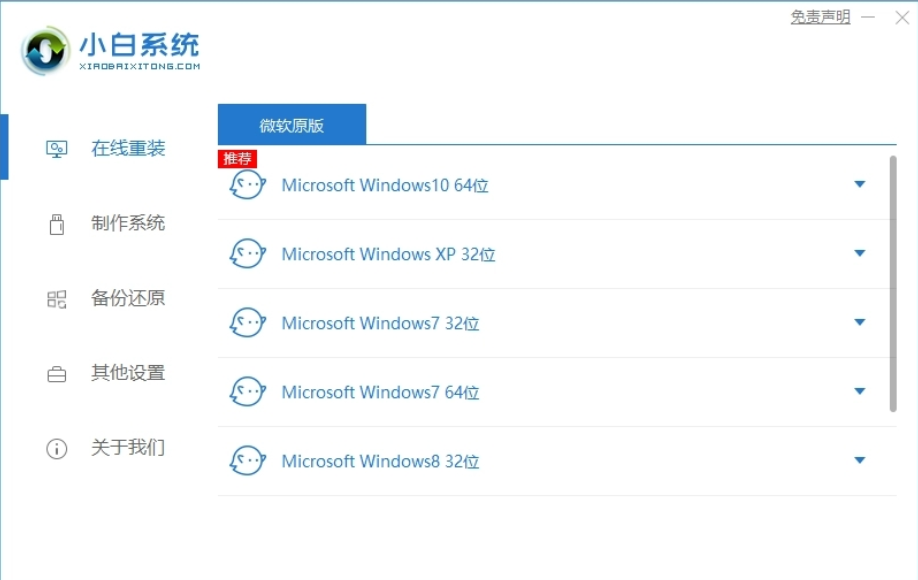Viewport: 918px width, 580px height.
Task: Switch to the 微软原版 tab
Action: pos(292,124)
